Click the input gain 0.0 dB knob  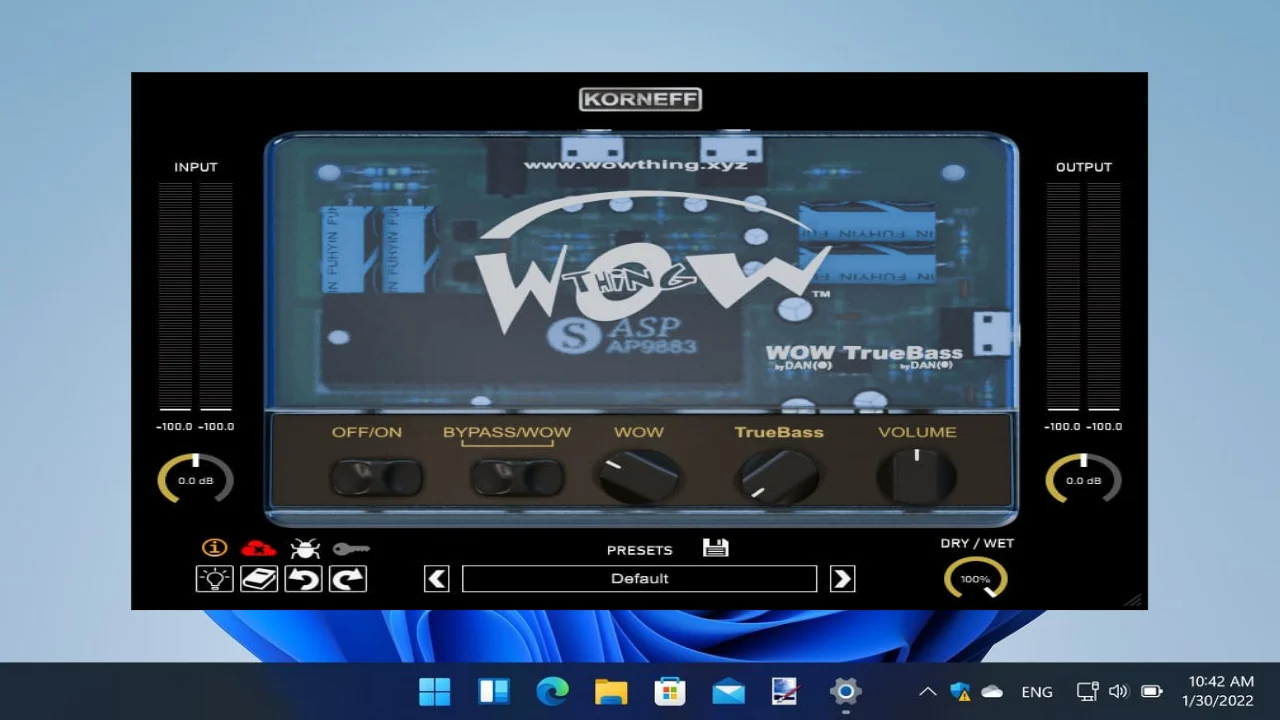pos(195,479)
